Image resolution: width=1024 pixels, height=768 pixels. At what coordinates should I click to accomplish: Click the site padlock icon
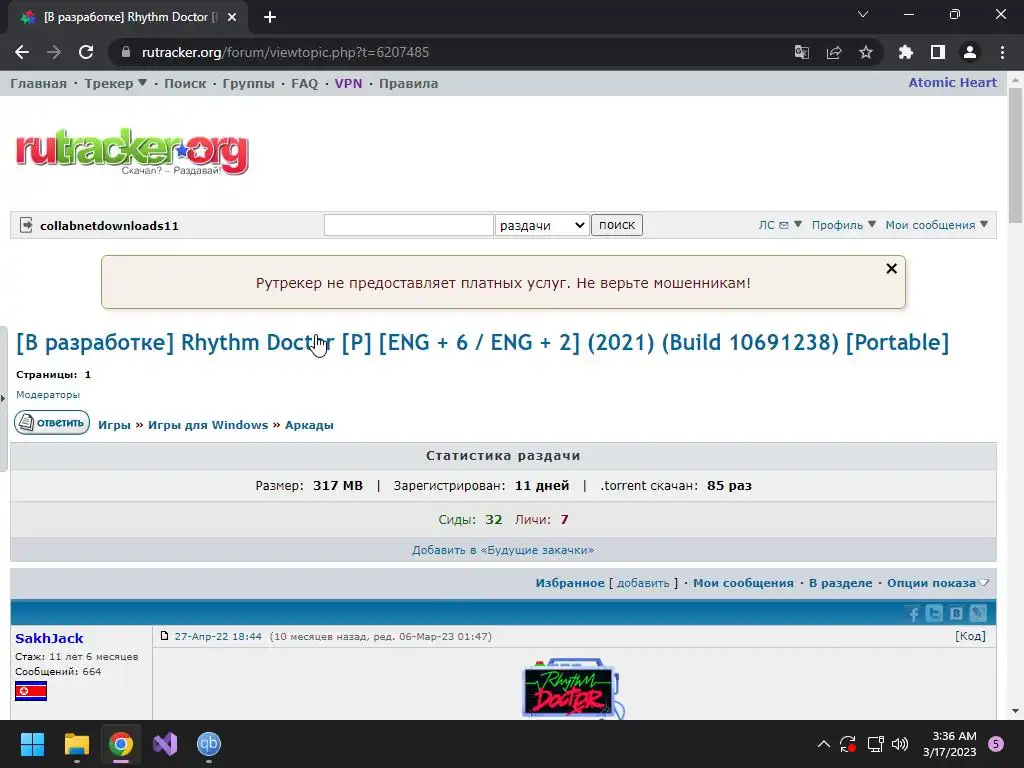(126, 52)
